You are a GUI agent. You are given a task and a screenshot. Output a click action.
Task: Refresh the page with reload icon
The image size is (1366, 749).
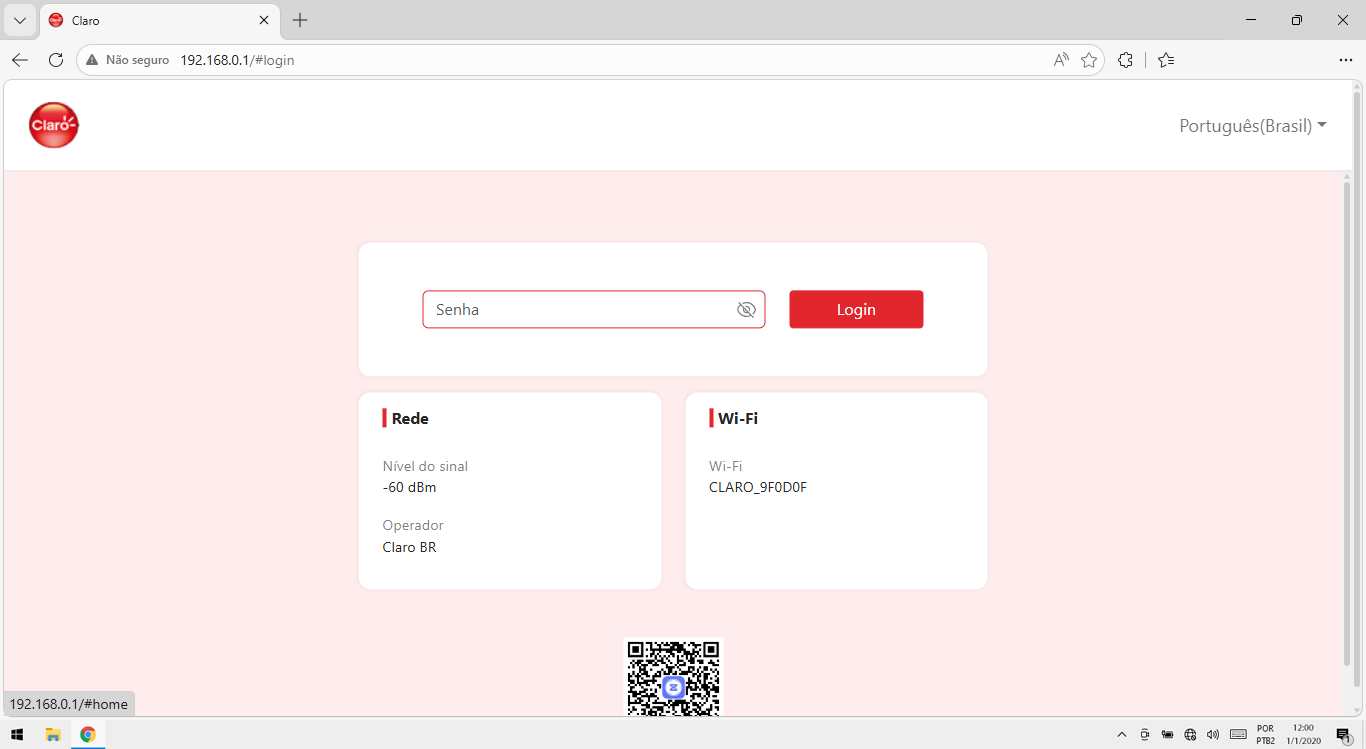[x=56, y=60]
